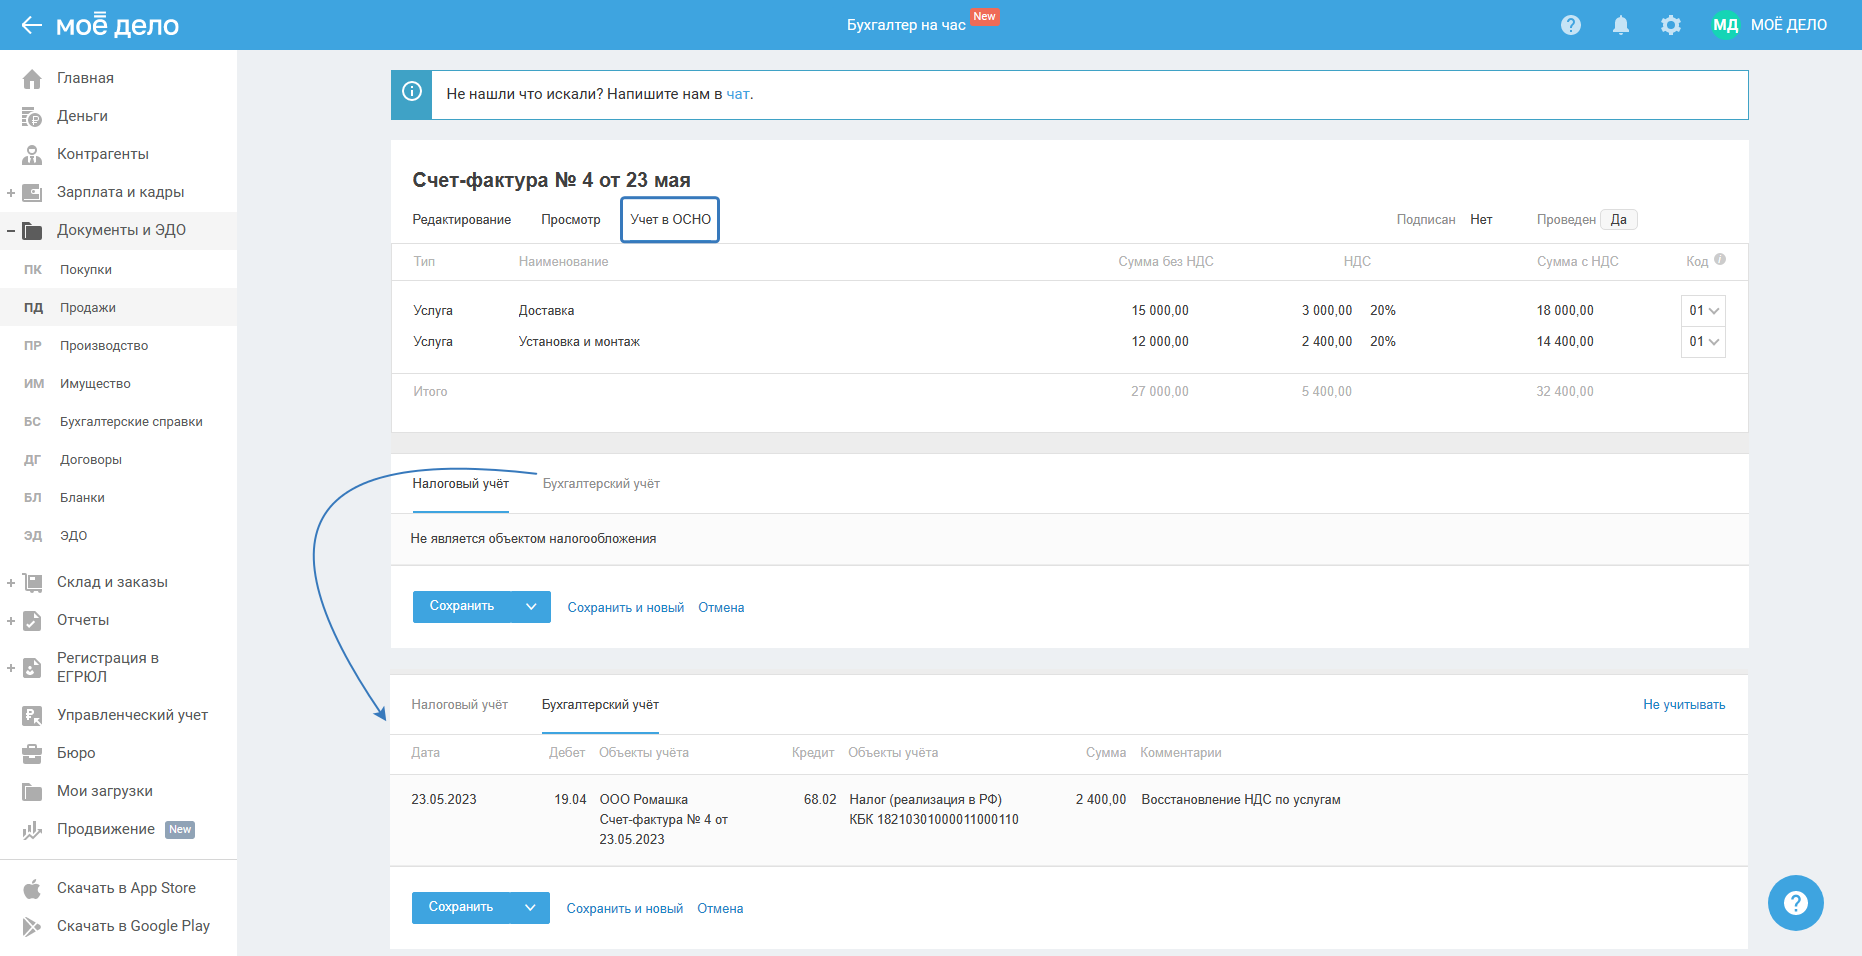Click Не учитывать in accounting section
This screenshot has width=1862, height=956.
pos(1684,705)
